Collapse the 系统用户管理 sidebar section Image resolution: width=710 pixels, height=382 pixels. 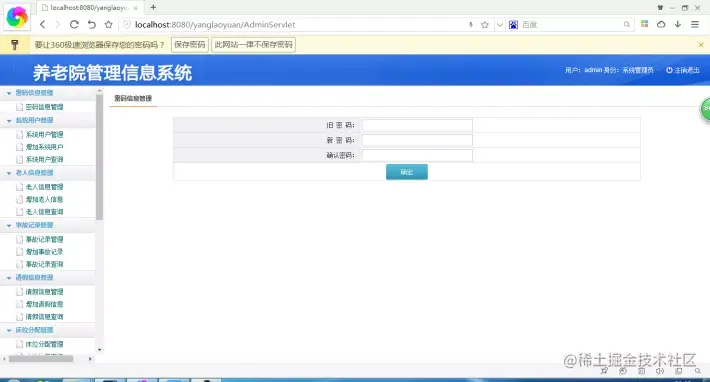point(9,121)
